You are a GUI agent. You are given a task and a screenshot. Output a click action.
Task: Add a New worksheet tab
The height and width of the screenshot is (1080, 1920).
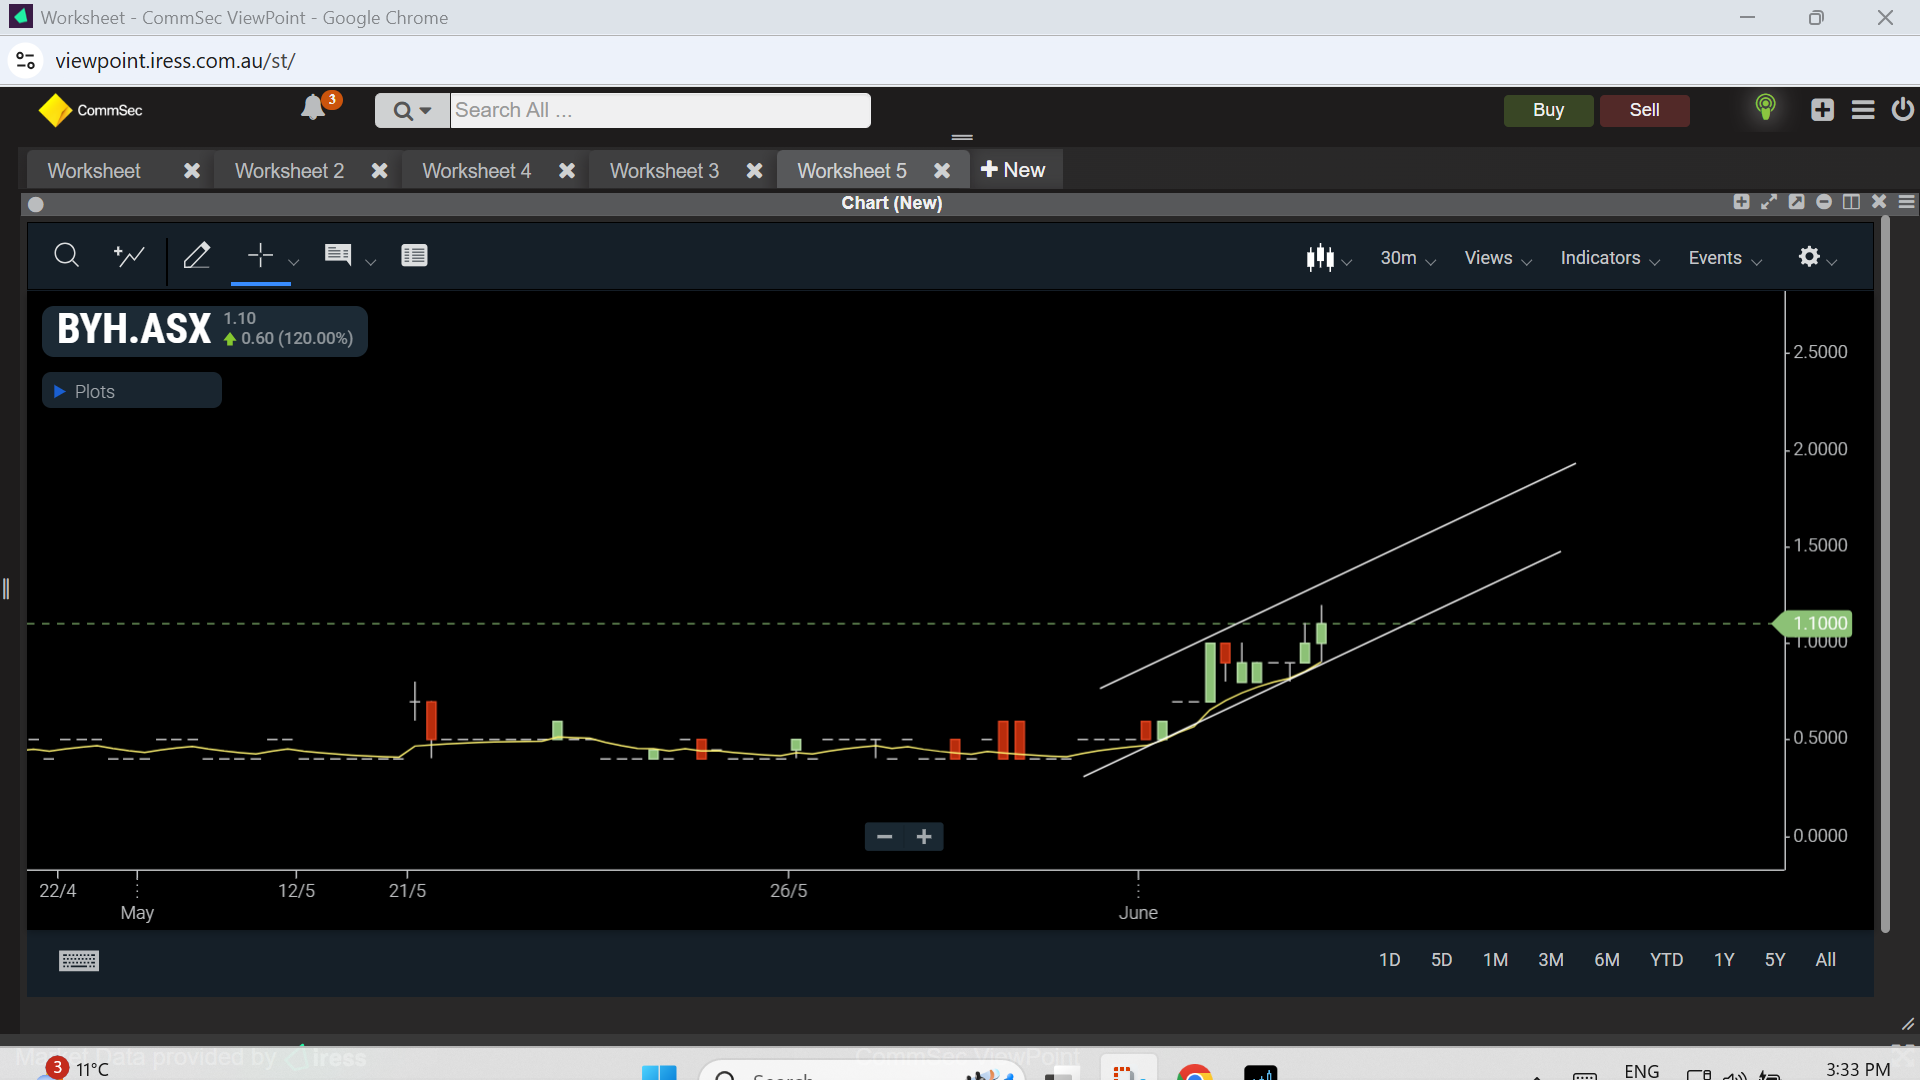coord(1013,170)
